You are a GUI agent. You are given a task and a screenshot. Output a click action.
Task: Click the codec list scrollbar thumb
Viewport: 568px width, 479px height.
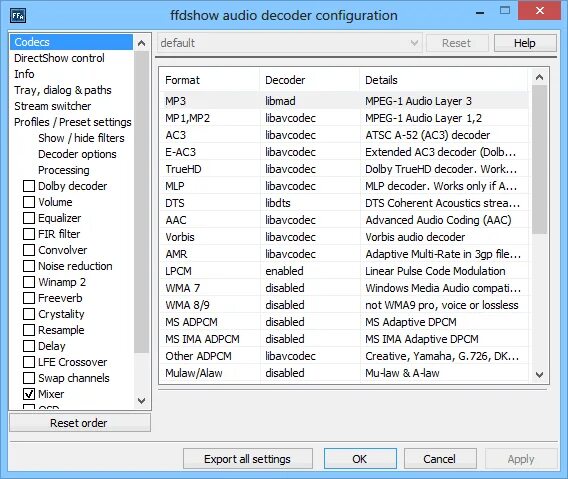(x=539, y=159)
